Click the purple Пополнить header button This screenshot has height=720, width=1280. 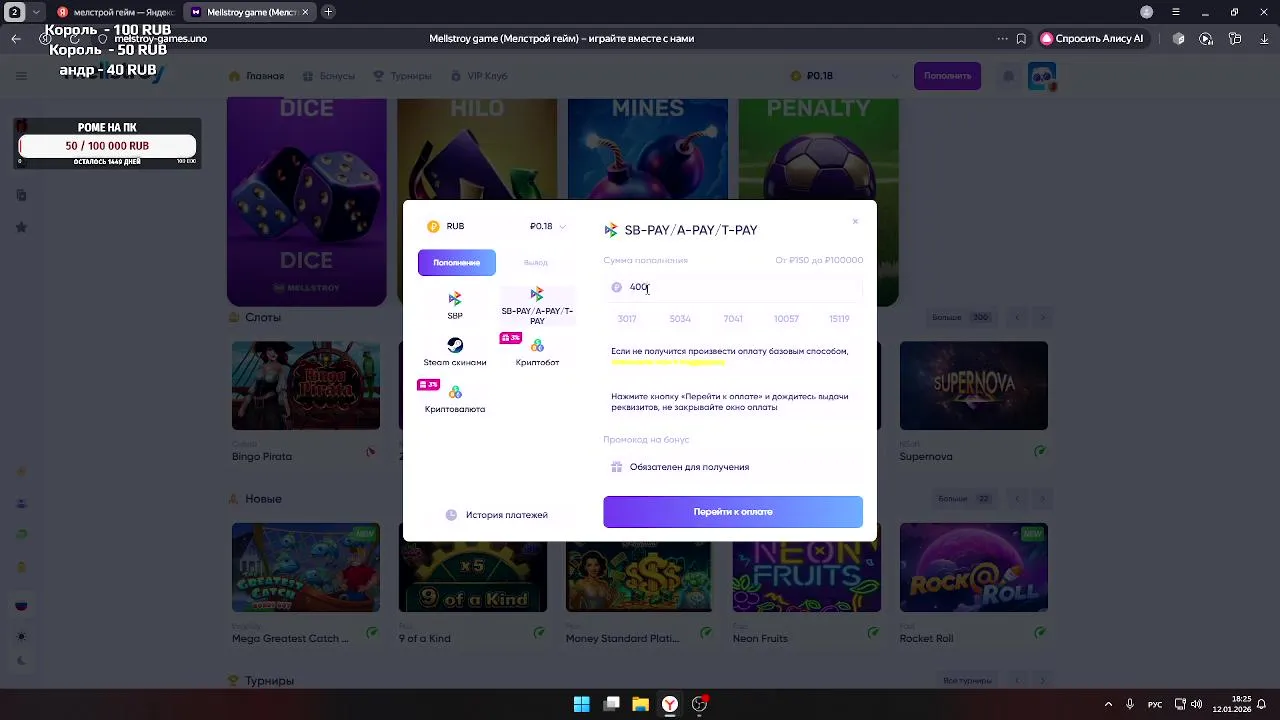point(947,76)
